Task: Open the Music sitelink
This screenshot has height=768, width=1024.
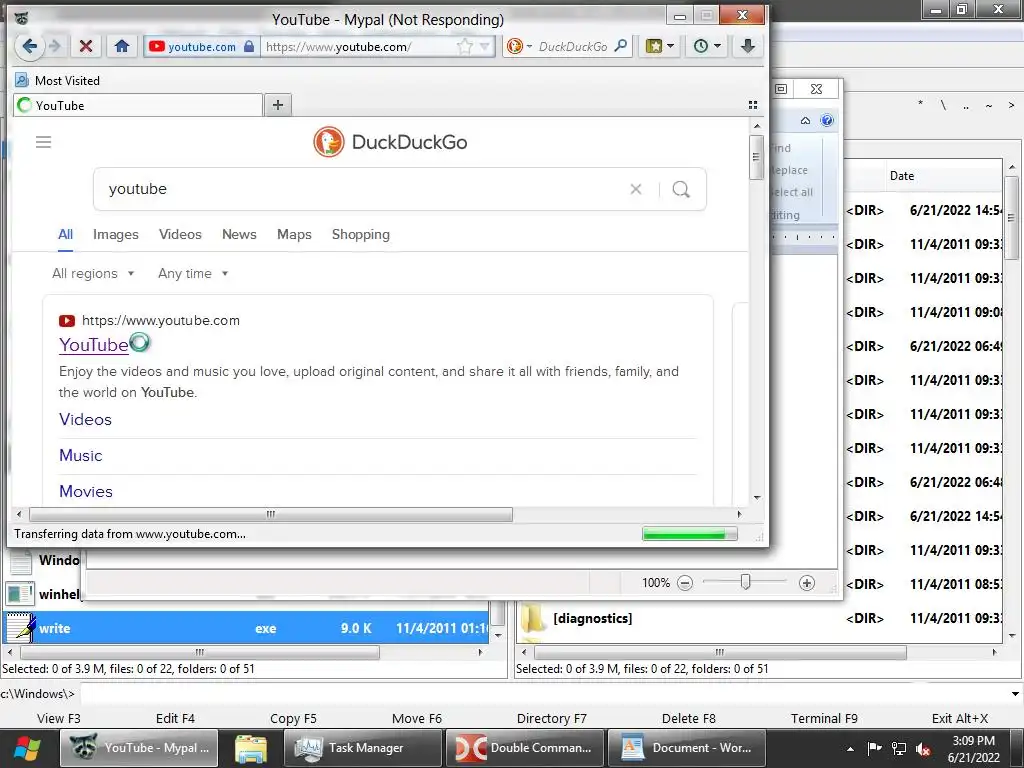Action: (80, 455)
